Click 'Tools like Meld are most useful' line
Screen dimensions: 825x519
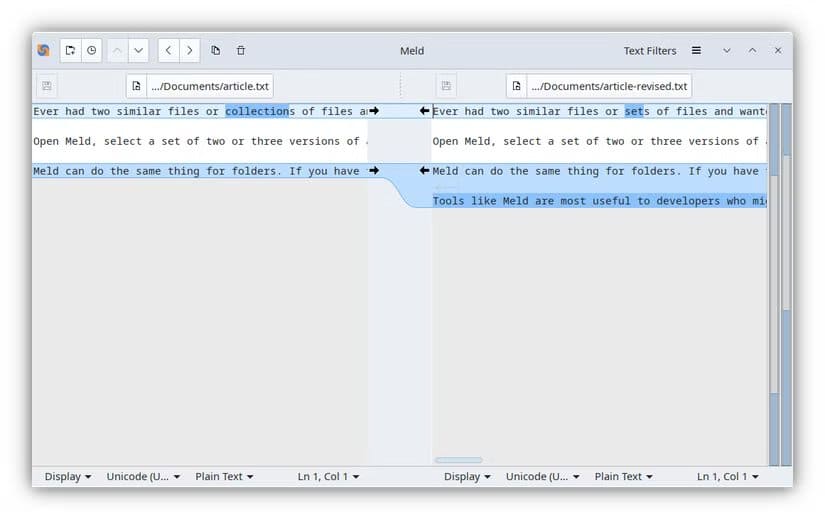(x=599, y=201)
